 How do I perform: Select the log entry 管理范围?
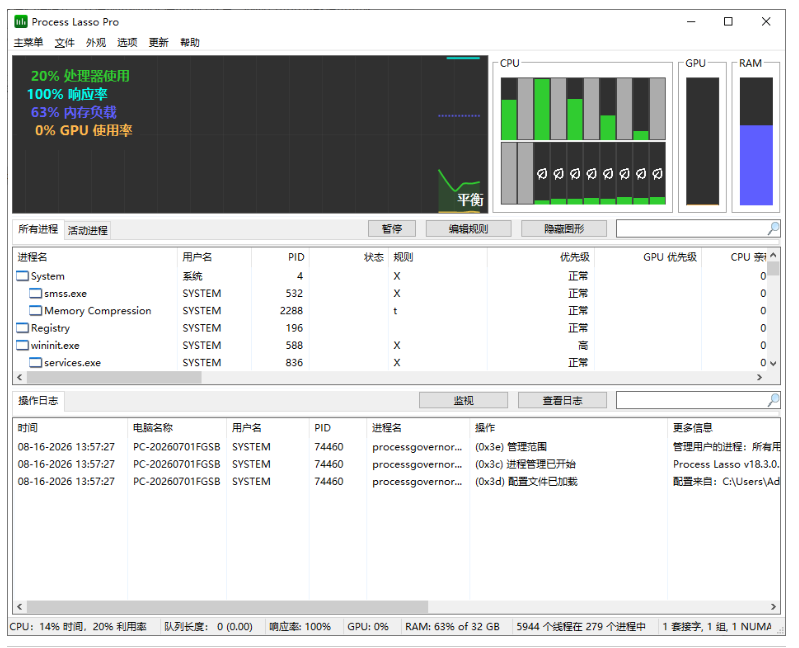point(396,447)
